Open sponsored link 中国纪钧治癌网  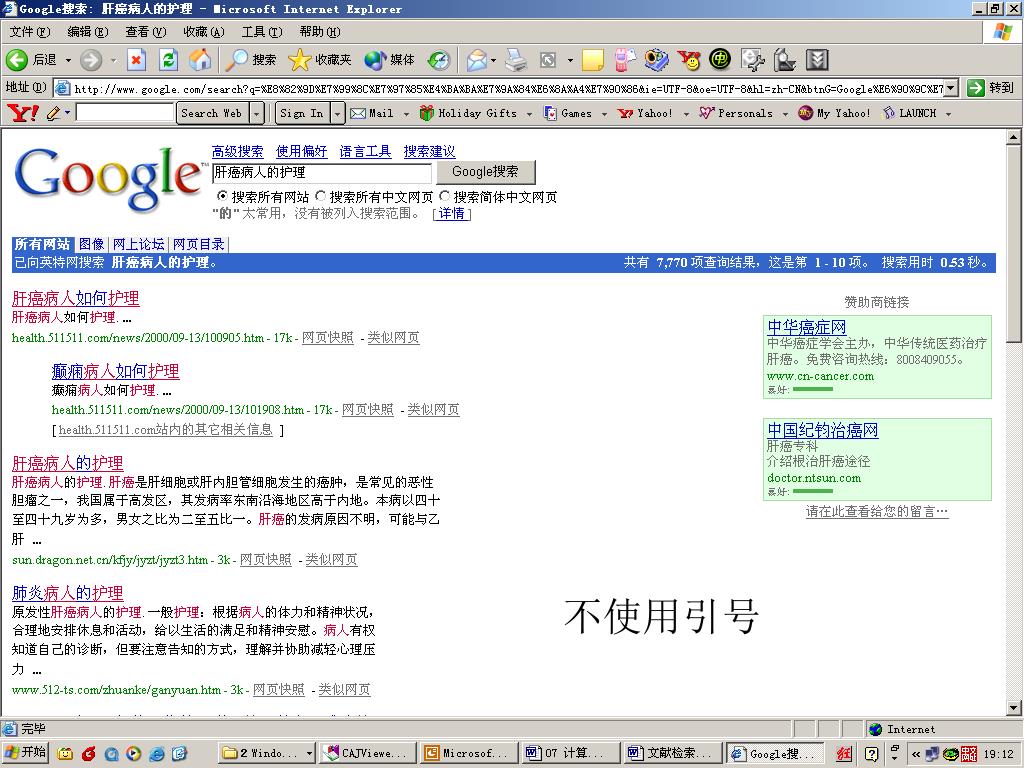pyautogui.click(x=823, y=430)
